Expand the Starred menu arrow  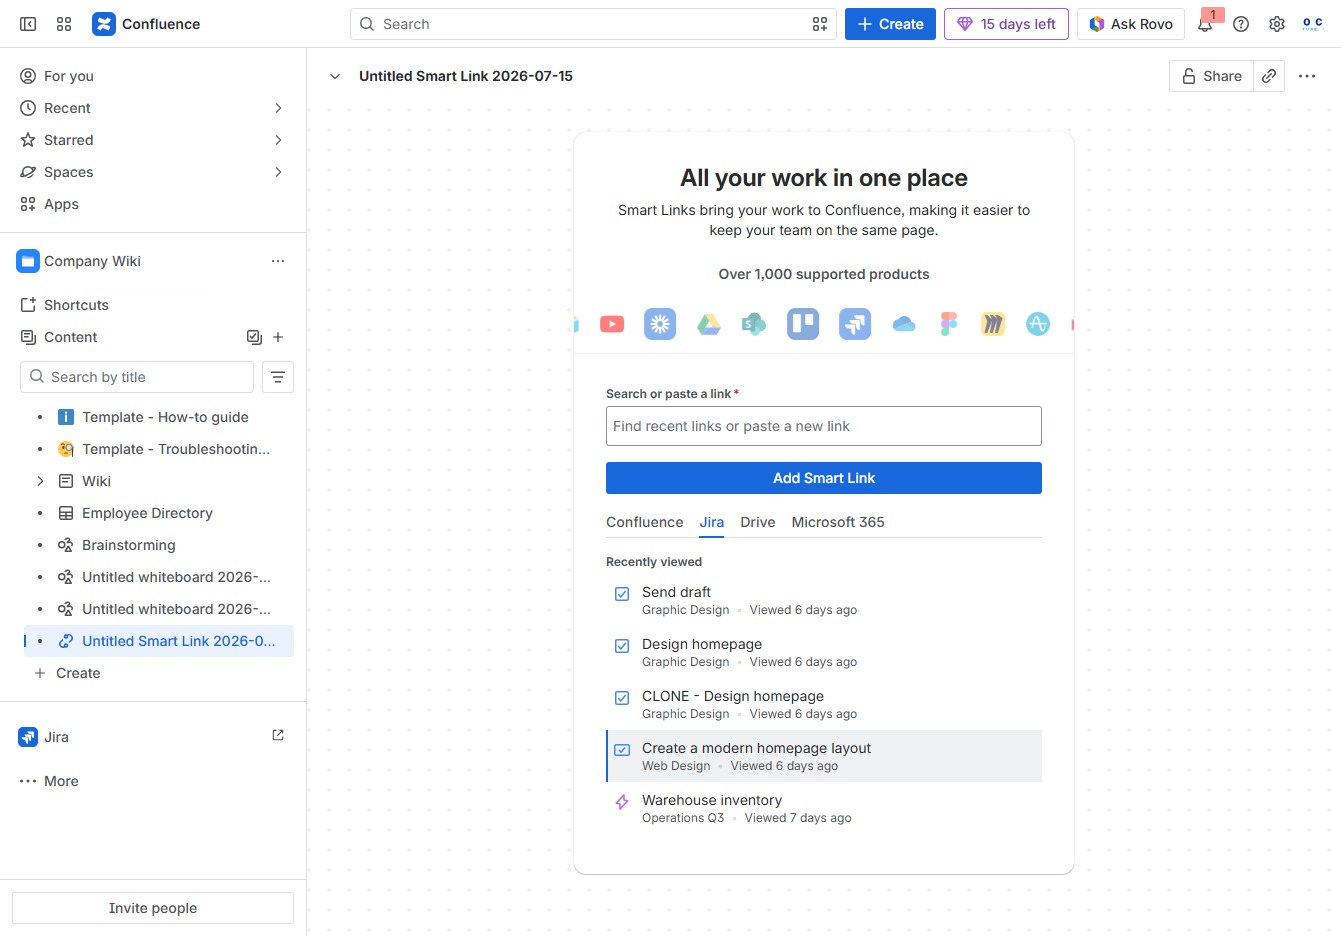click(278, 140)
